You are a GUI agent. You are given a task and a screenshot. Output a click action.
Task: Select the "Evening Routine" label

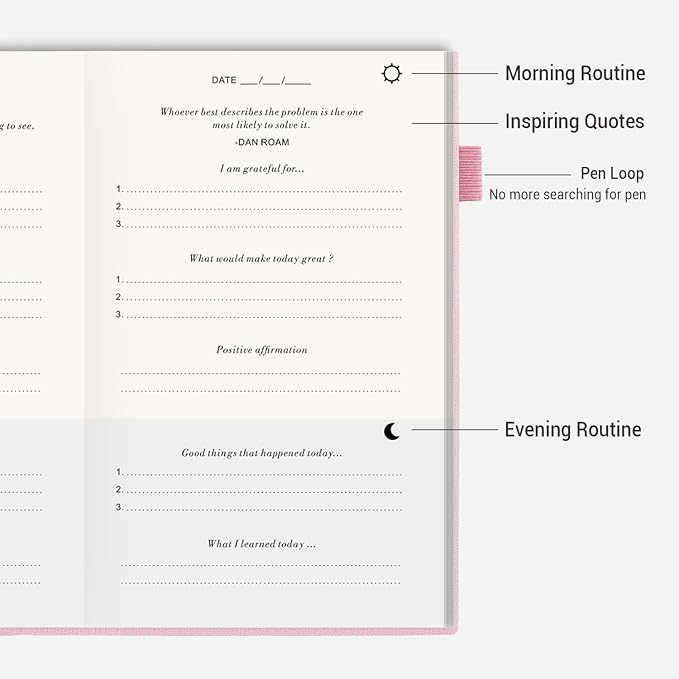click(572, 430)
